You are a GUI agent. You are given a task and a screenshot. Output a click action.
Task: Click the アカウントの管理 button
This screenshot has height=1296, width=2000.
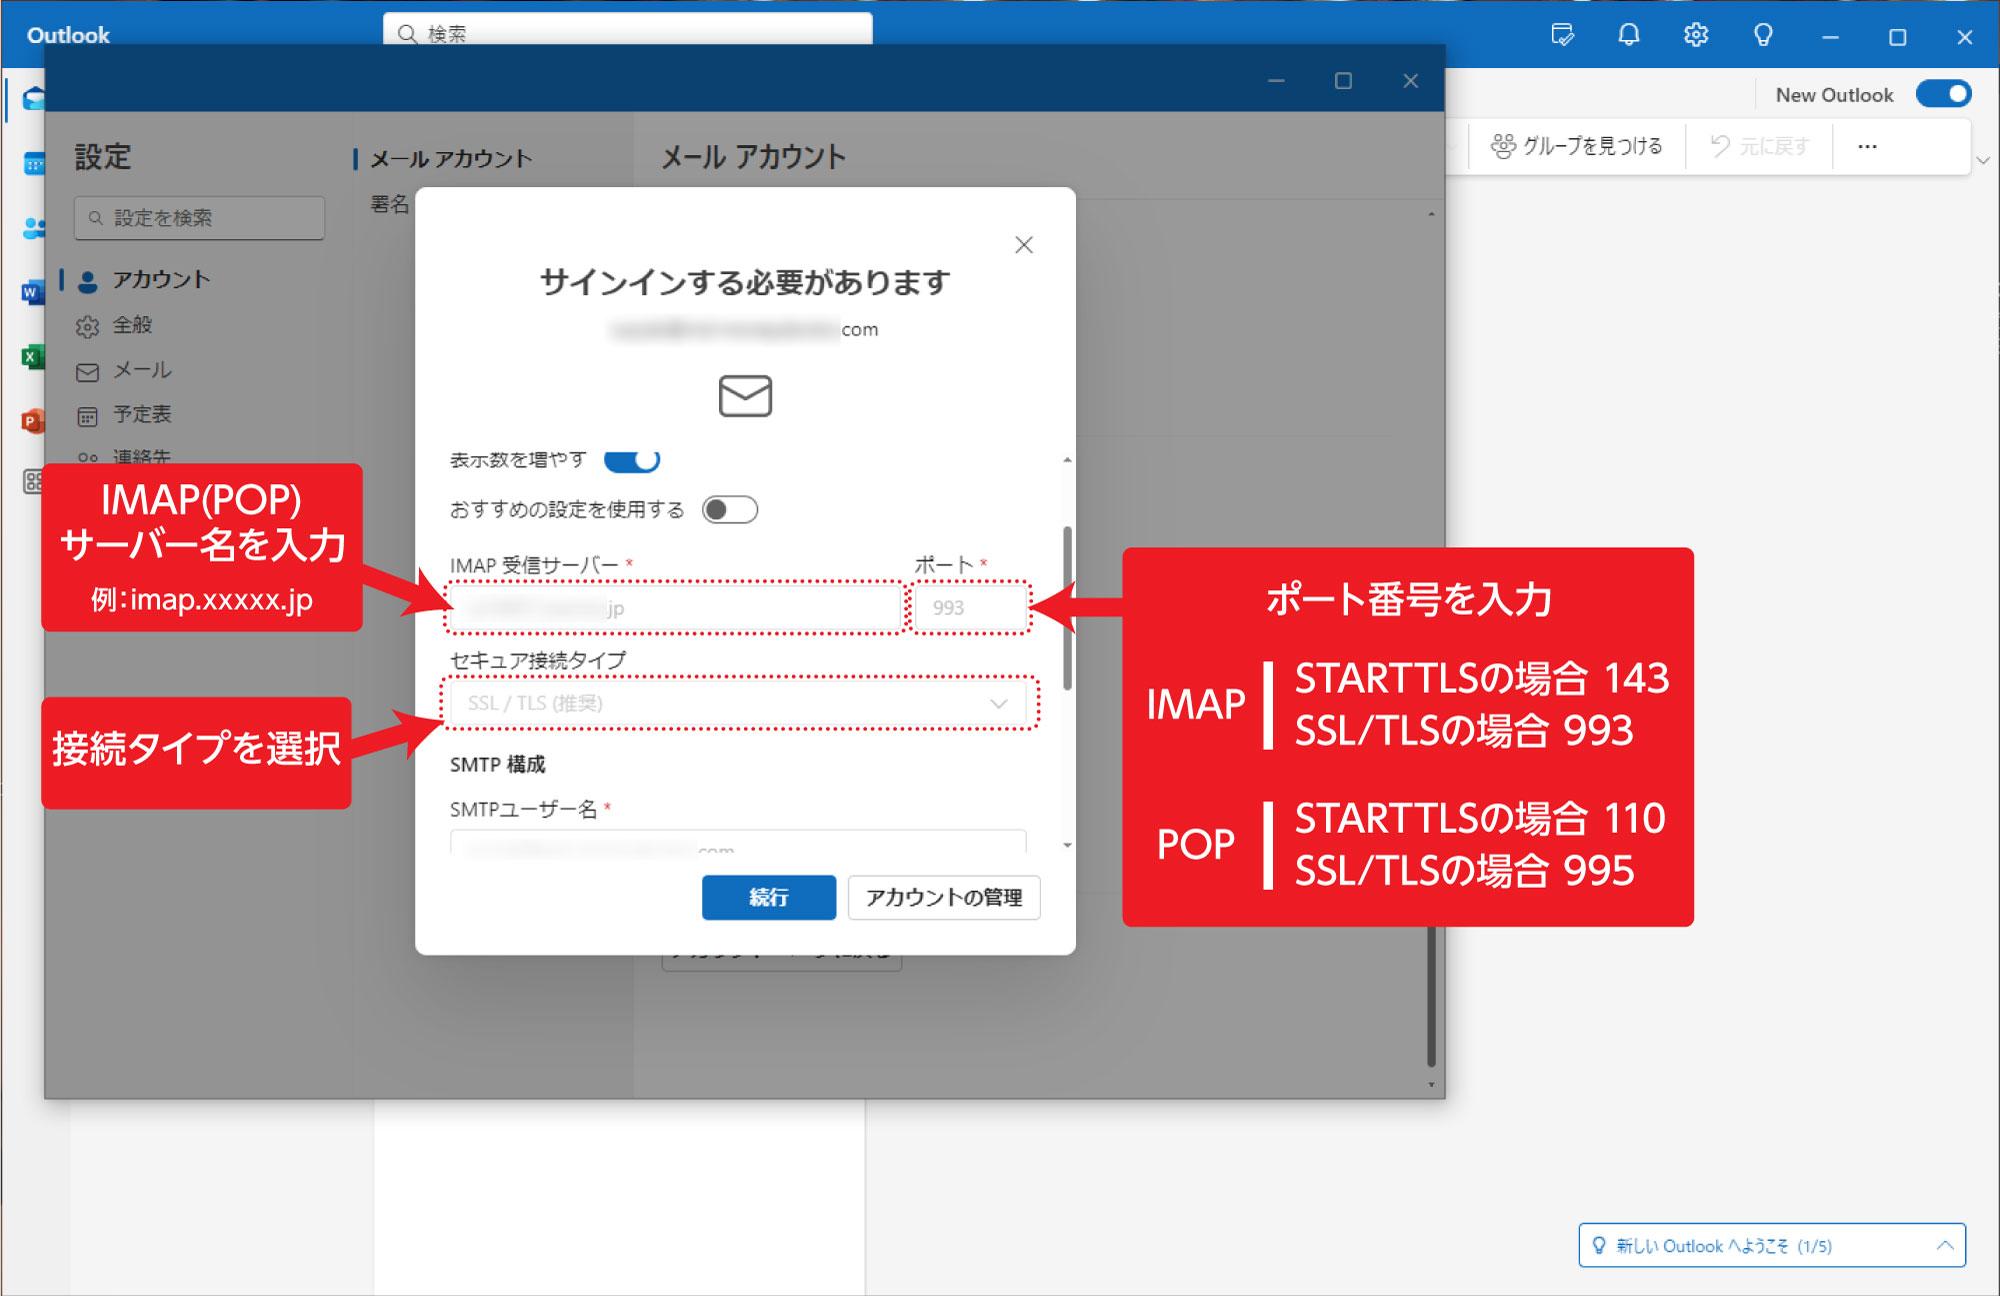[943, 898]
